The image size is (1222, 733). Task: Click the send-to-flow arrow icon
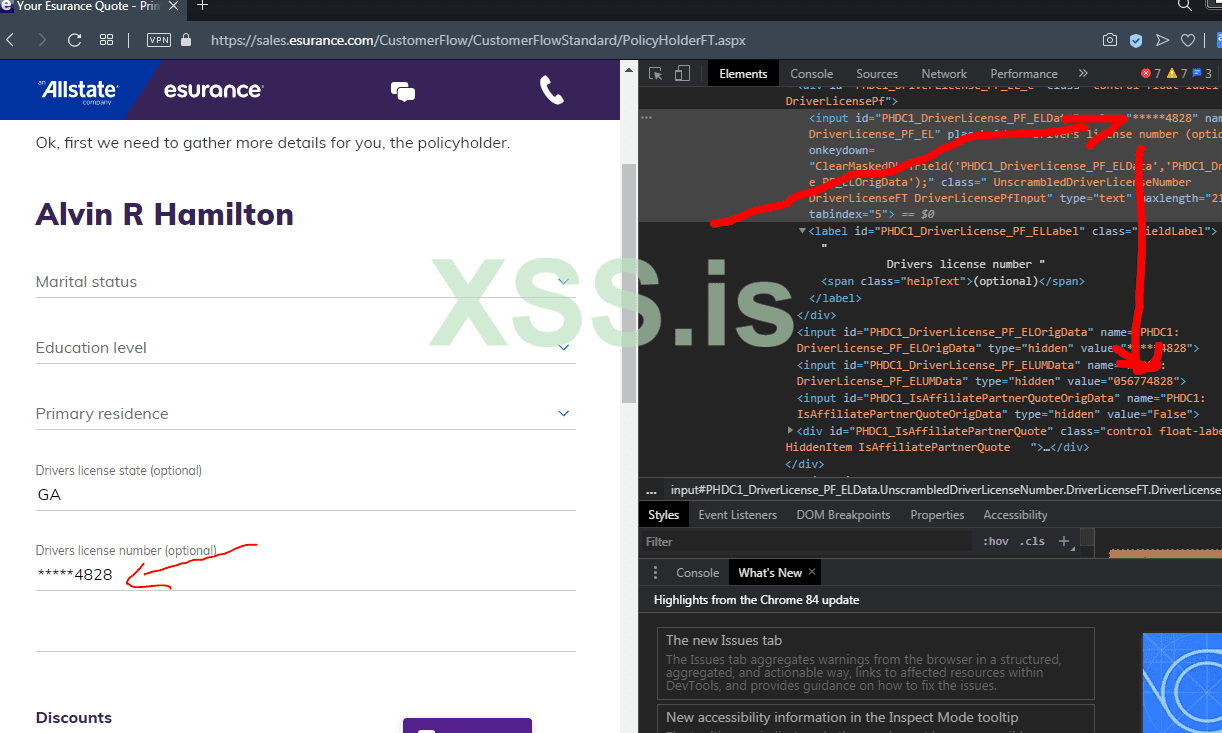point(1162,40)
